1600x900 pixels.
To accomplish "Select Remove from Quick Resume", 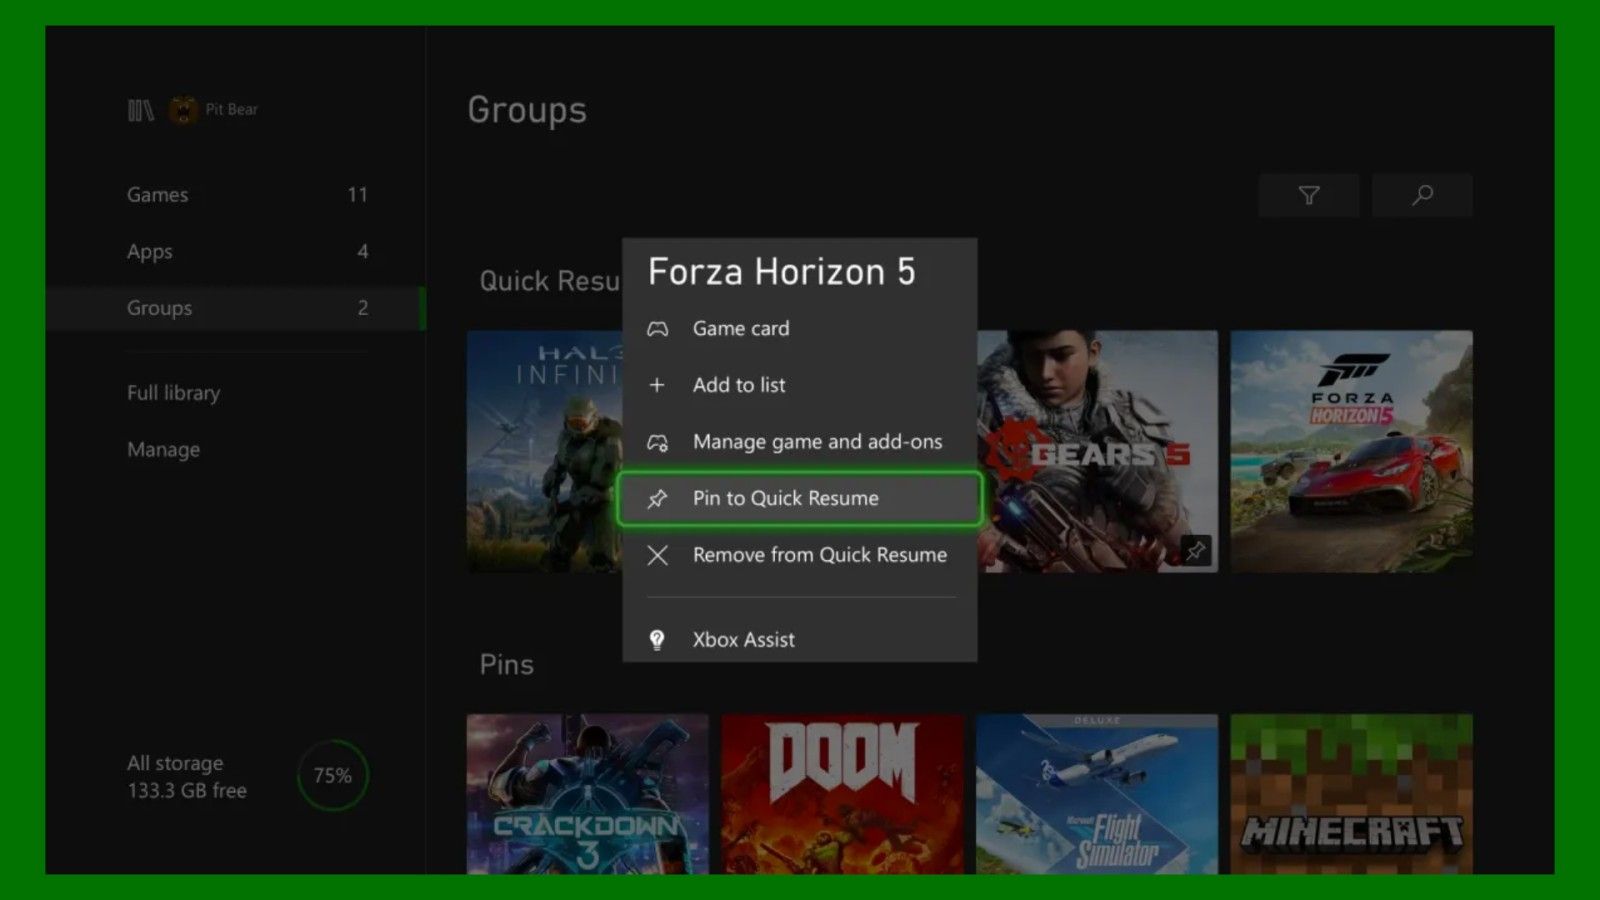I will pyautogui.click(x=799, y=555).
